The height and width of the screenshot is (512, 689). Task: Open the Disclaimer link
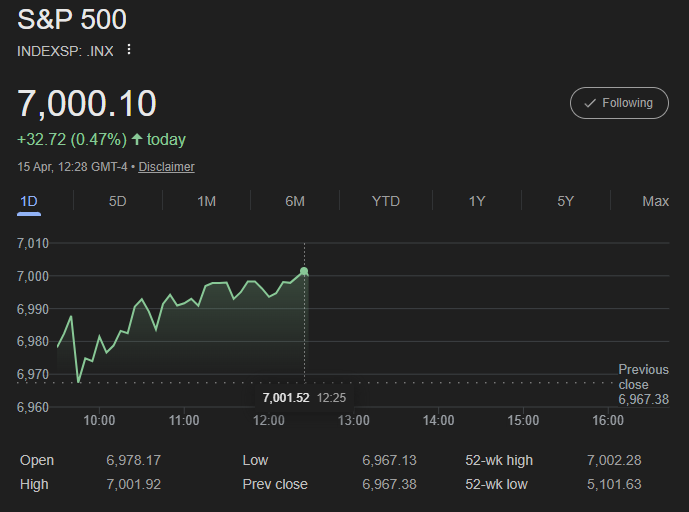[x=166, y=167]
